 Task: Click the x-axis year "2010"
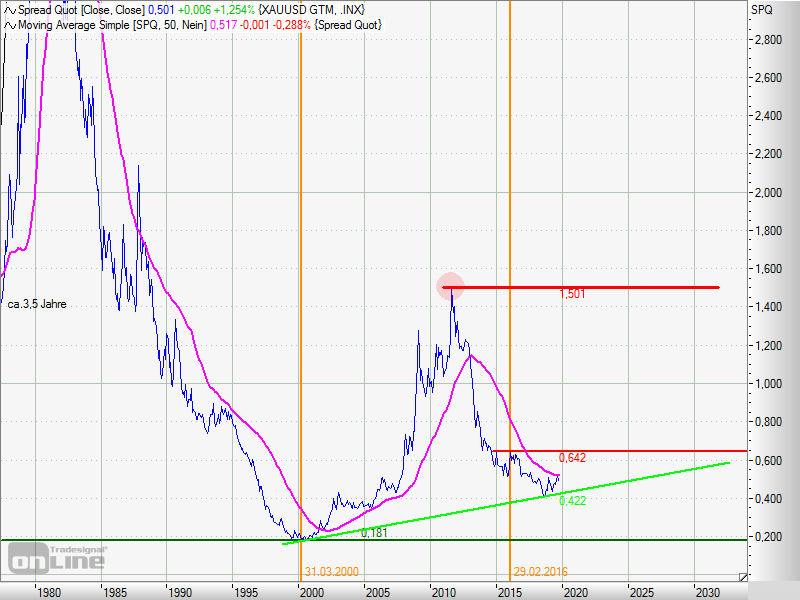444,593
